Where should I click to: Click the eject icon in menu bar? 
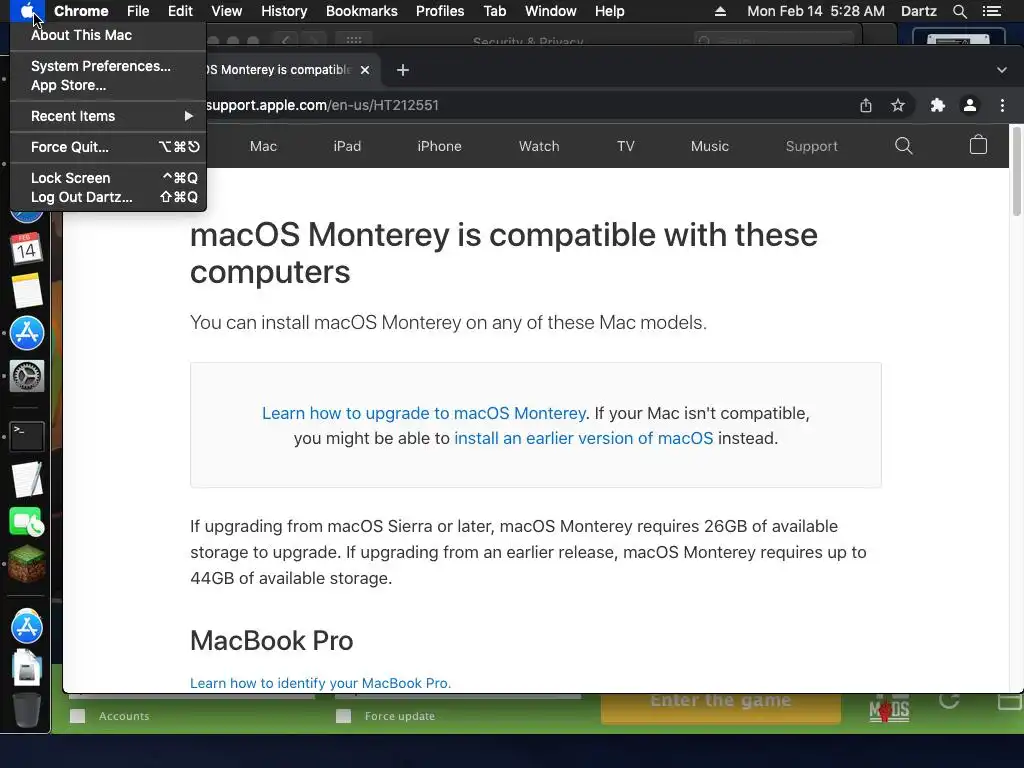coord(720,11)
